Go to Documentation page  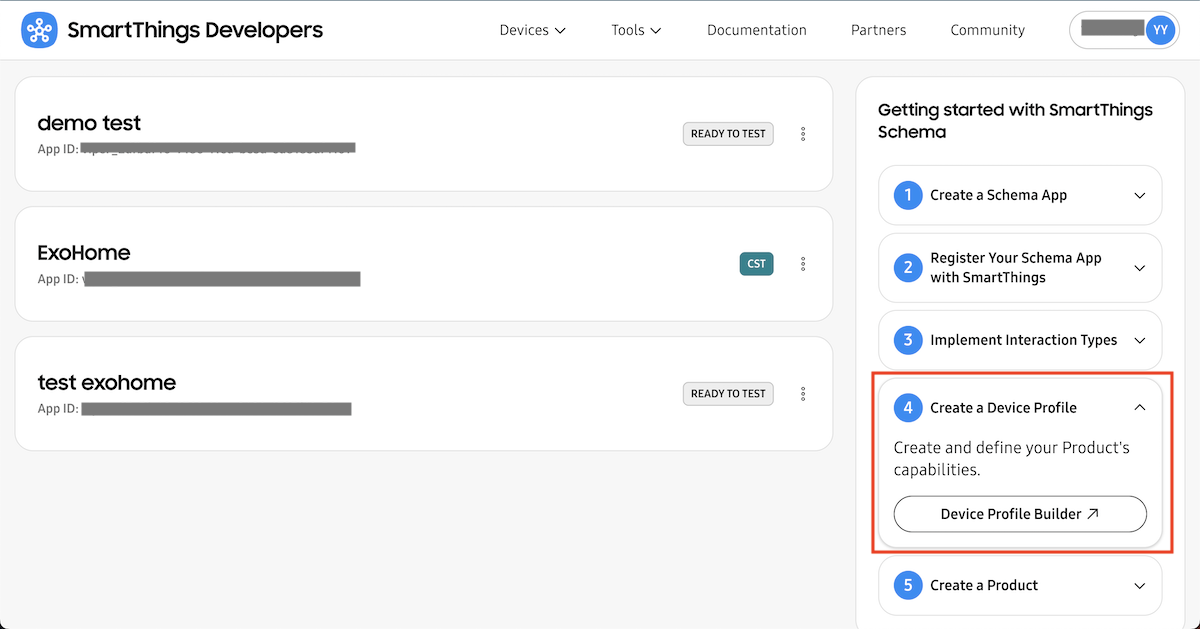(757, 30)
